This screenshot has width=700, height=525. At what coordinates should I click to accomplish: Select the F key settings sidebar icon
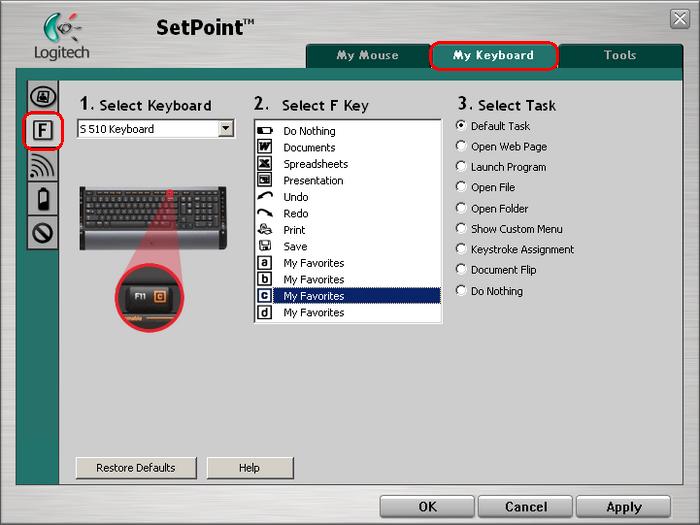click(x=43, y=130)
